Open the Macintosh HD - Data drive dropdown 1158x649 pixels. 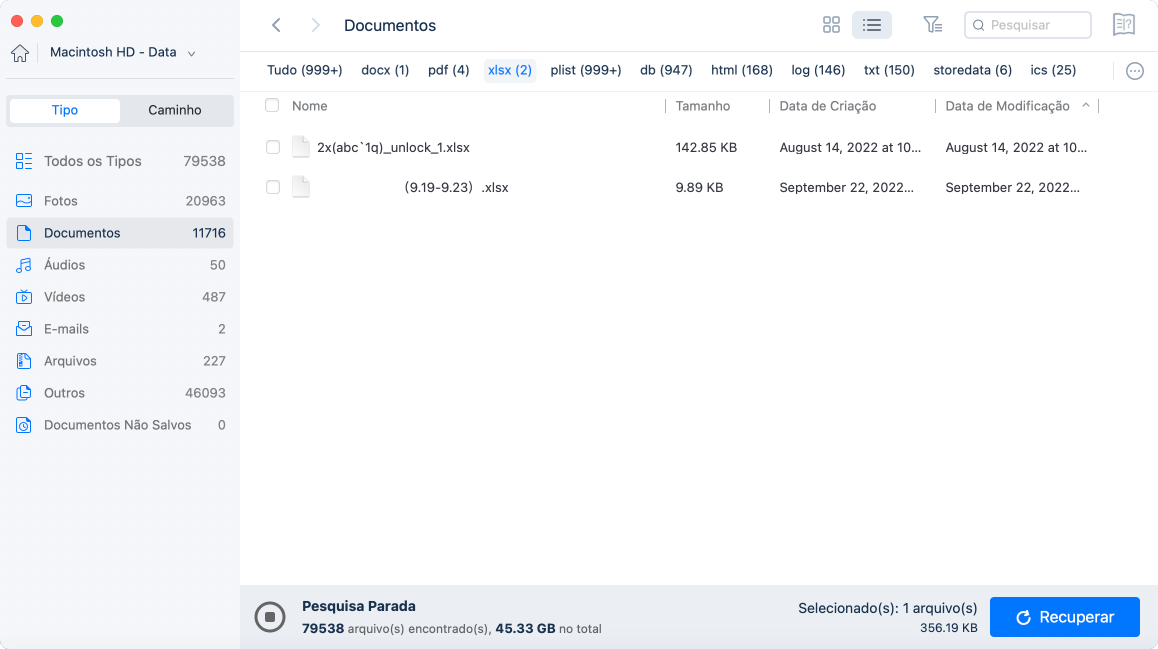point(123,52)
